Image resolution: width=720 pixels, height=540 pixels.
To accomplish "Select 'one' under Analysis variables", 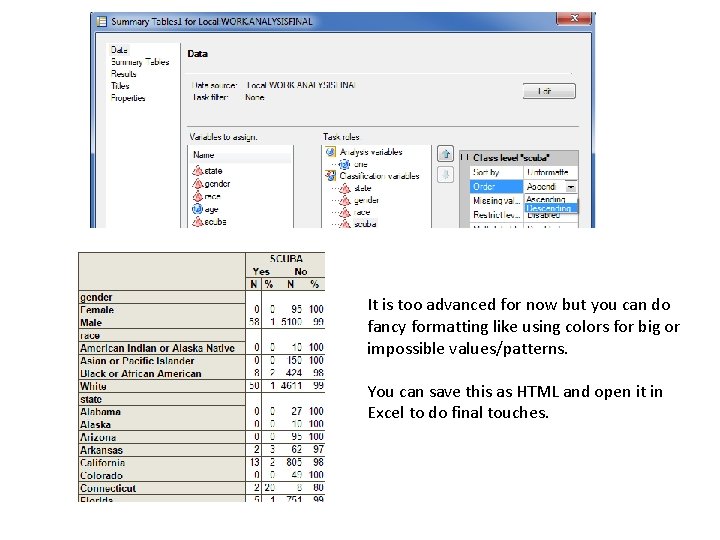I will coord(361,164).
